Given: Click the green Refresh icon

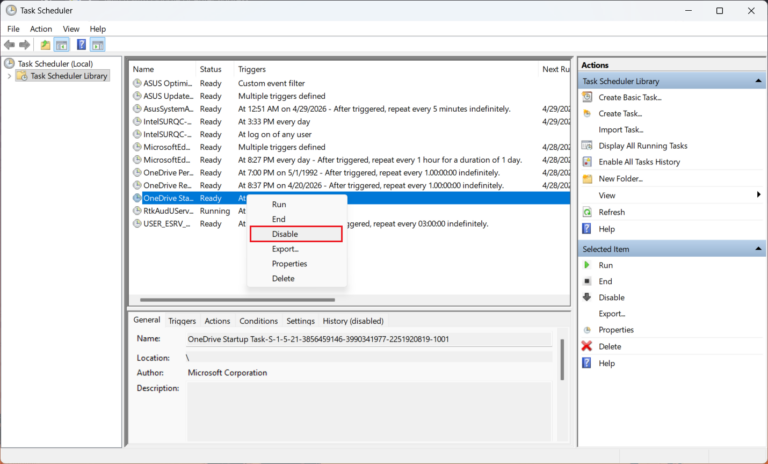Looking at the screenshot, I should (587, 212).
